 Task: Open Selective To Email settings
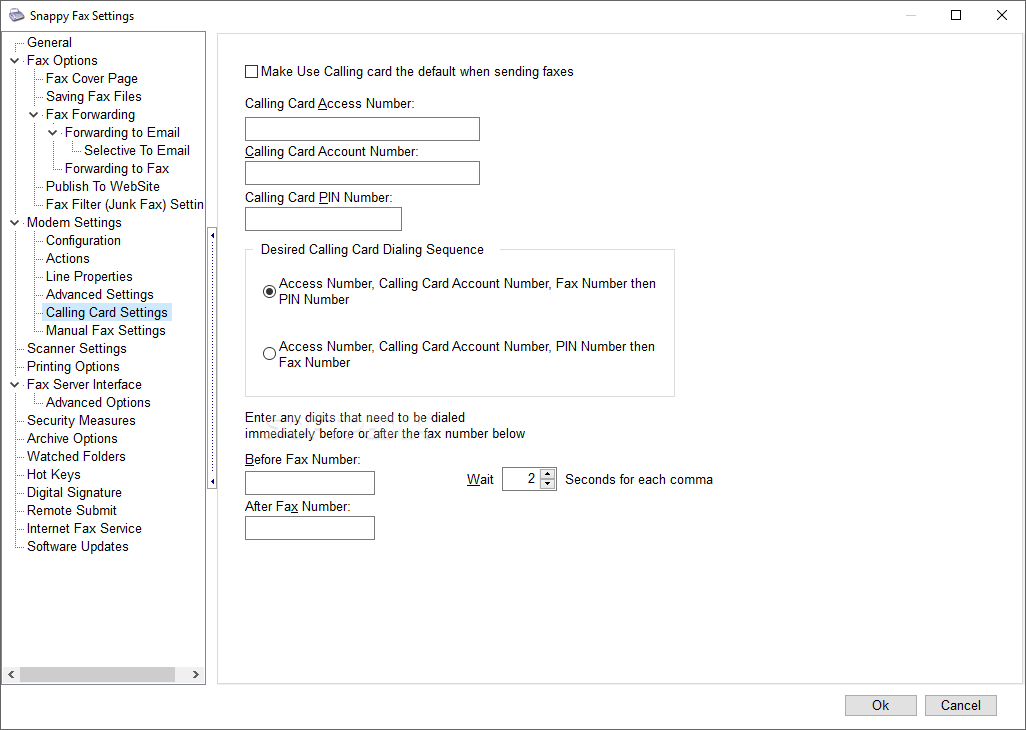point(137,150)
